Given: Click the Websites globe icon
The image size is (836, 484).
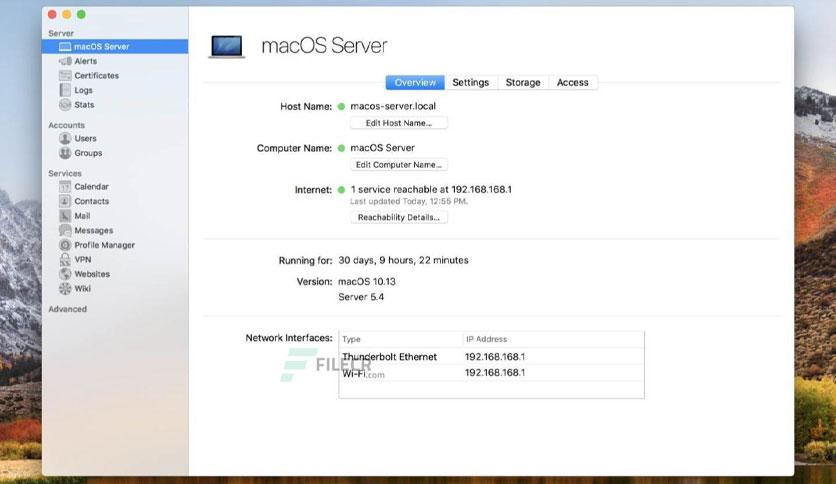Looking at the screenshot, I should (65, 273).
